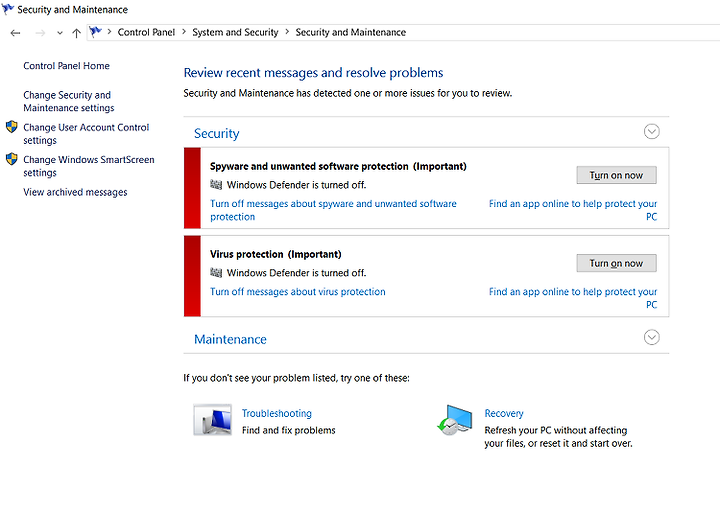Select Control Panel in the breadcrumb
Screen dimensions: 720x510
point(146,32)
